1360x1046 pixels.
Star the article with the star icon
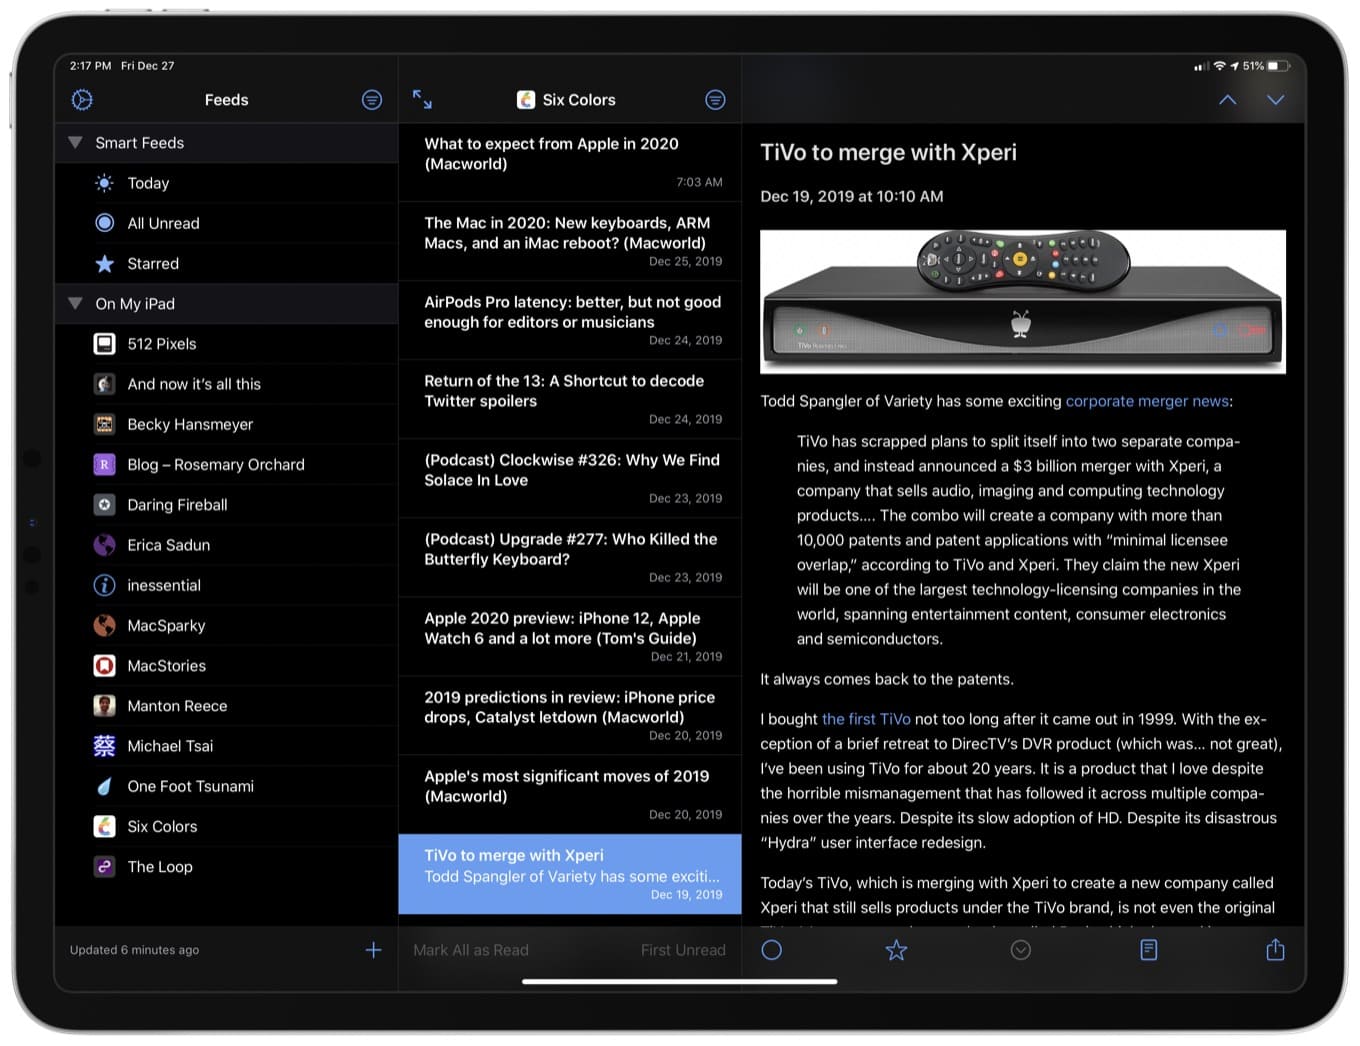pyautogui.click(x=896, y=950)
